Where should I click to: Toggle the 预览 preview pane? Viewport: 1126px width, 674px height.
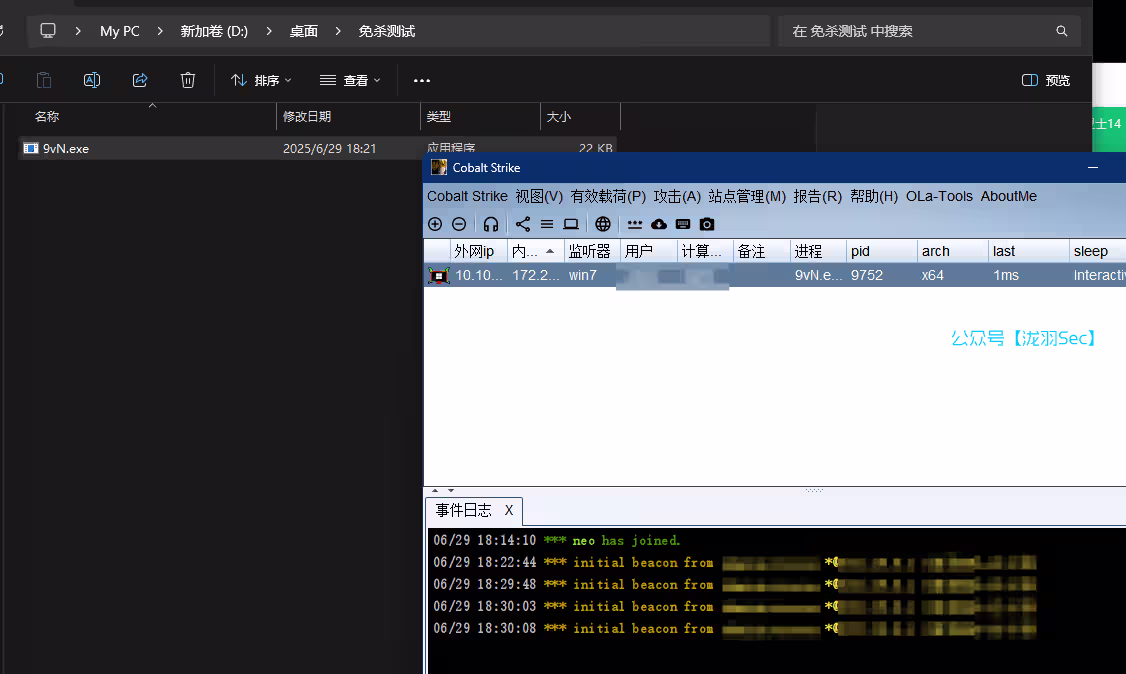(1046, 80)
